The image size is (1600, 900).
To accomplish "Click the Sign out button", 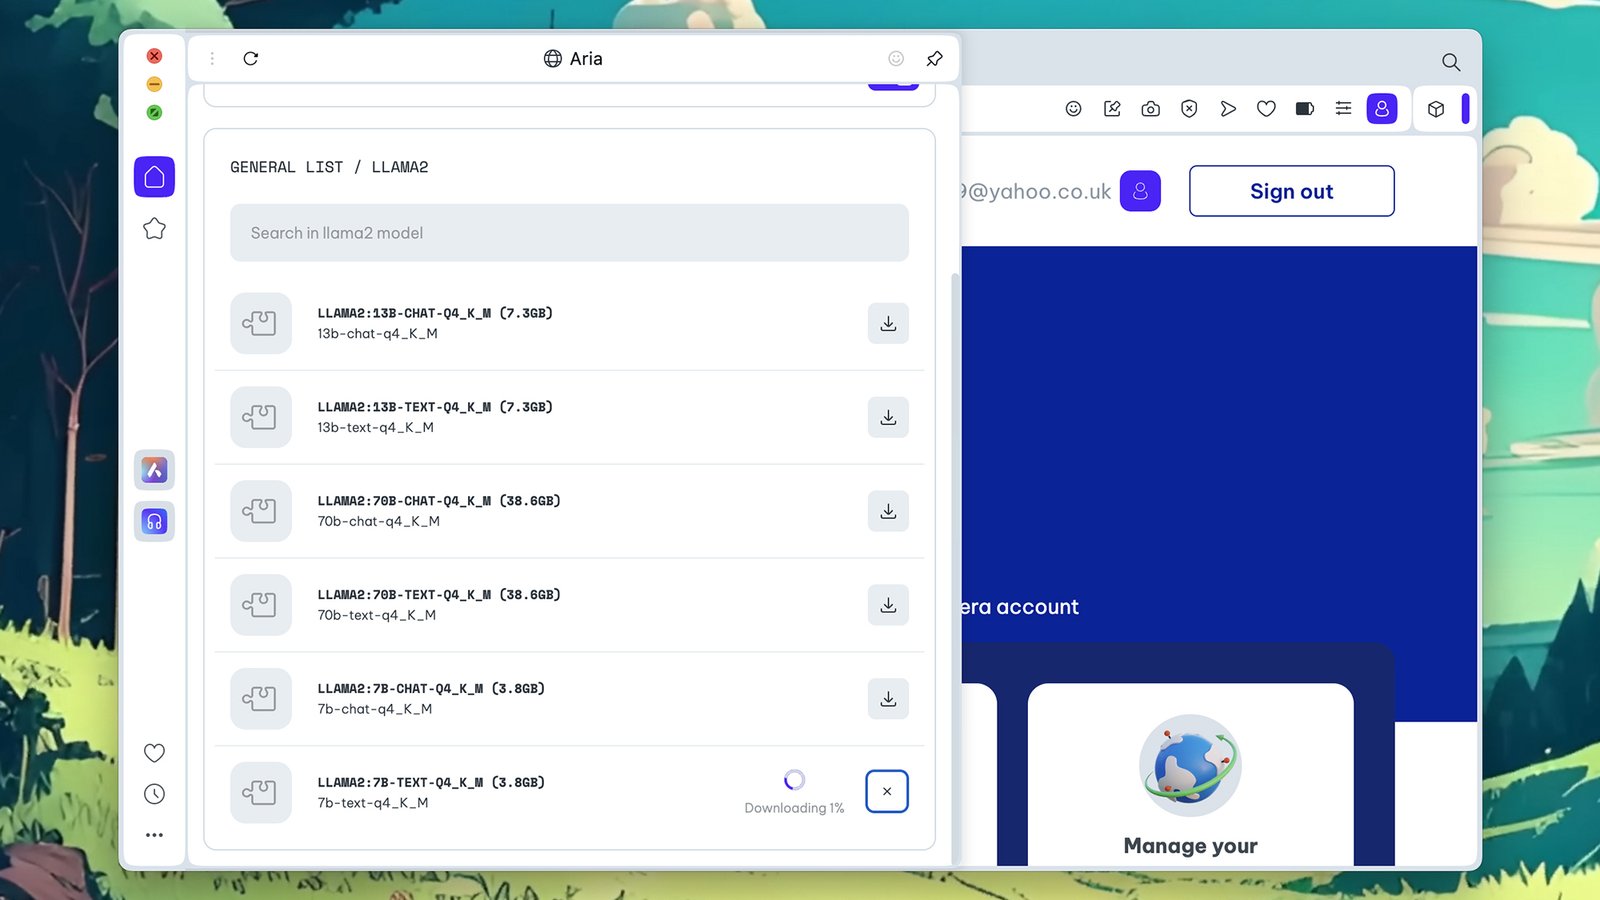I will point(1292,191).
